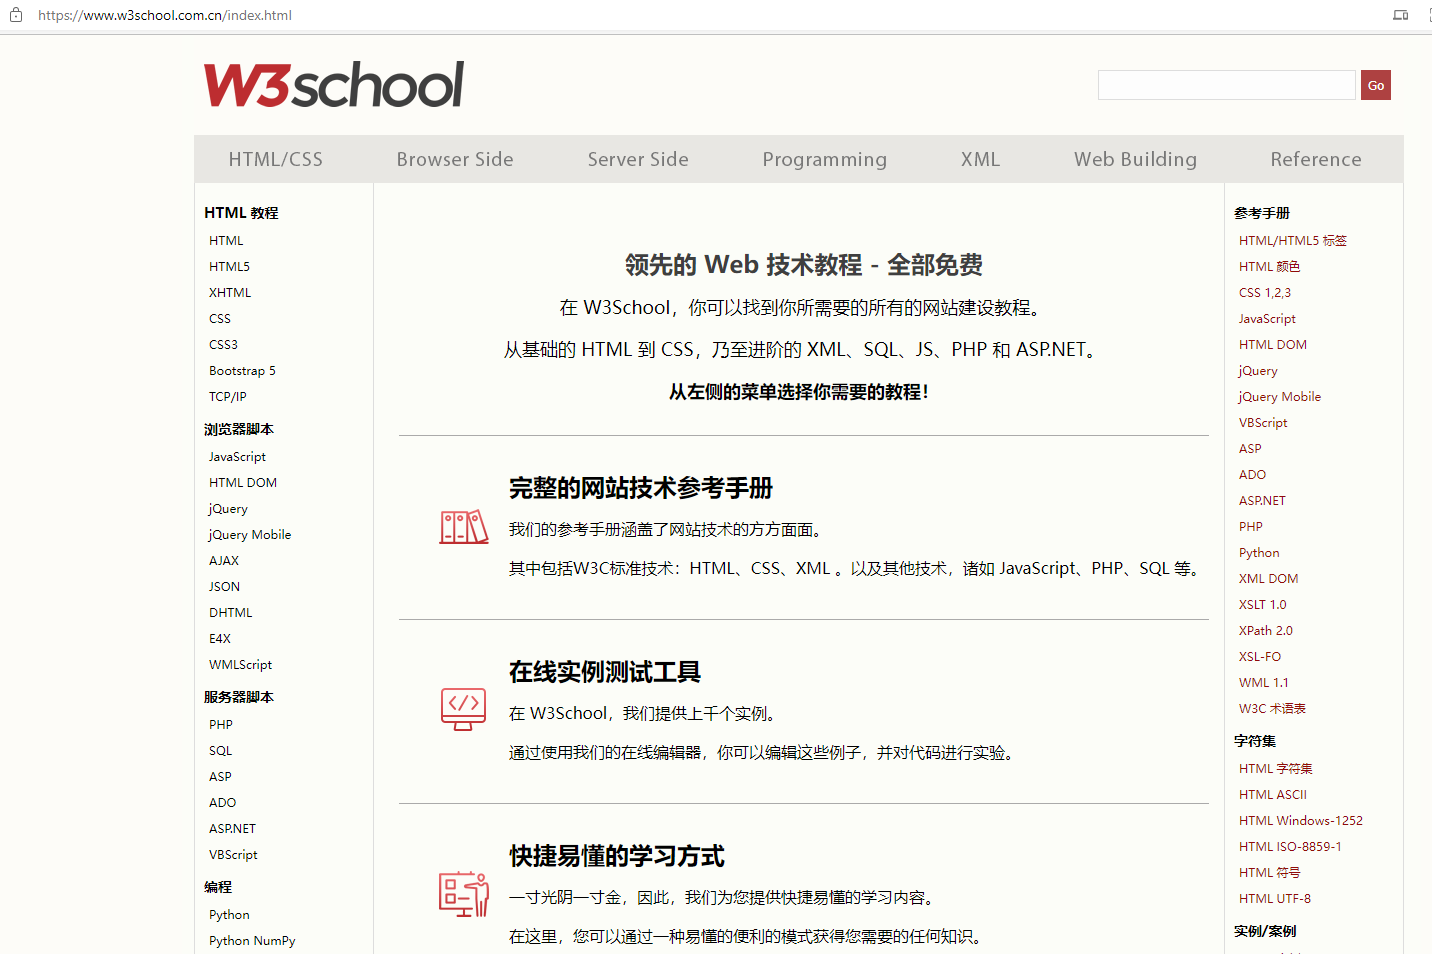Open Python NumPy tutorial link
Image resolution: width=1432 pixels, height=954 pixels.
(x=252, y=940)
